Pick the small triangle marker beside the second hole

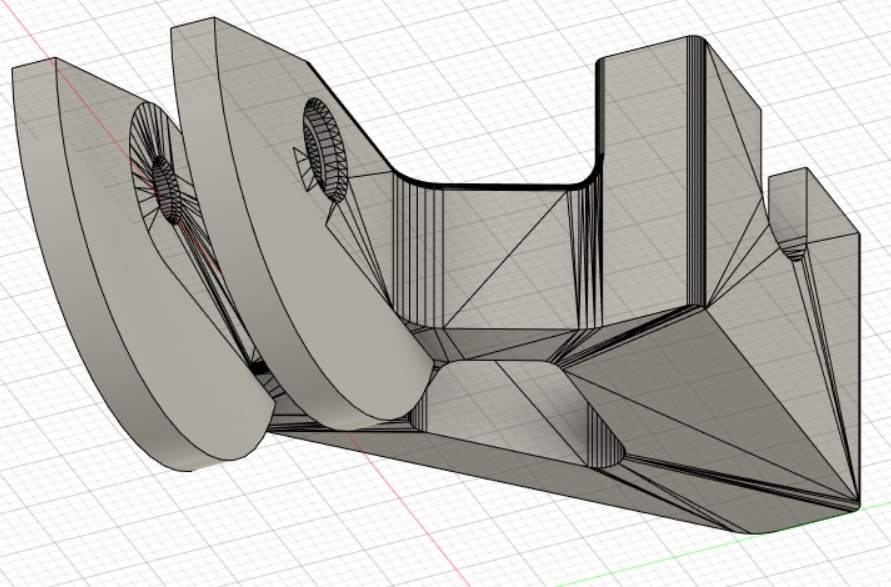pos(301,159)
